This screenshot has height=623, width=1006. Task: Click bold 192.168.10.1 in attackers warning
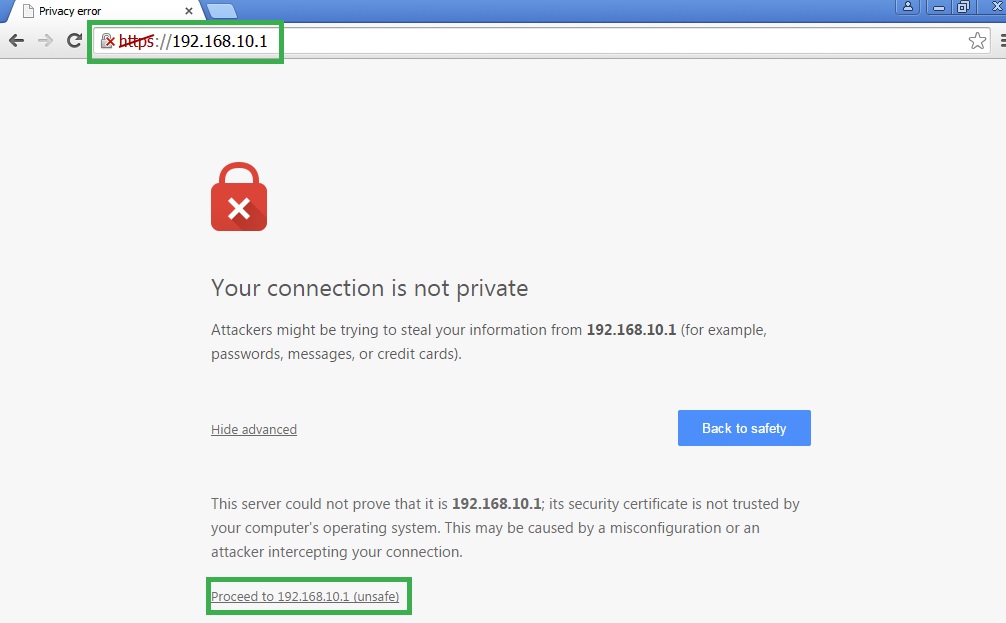[631, 330]
